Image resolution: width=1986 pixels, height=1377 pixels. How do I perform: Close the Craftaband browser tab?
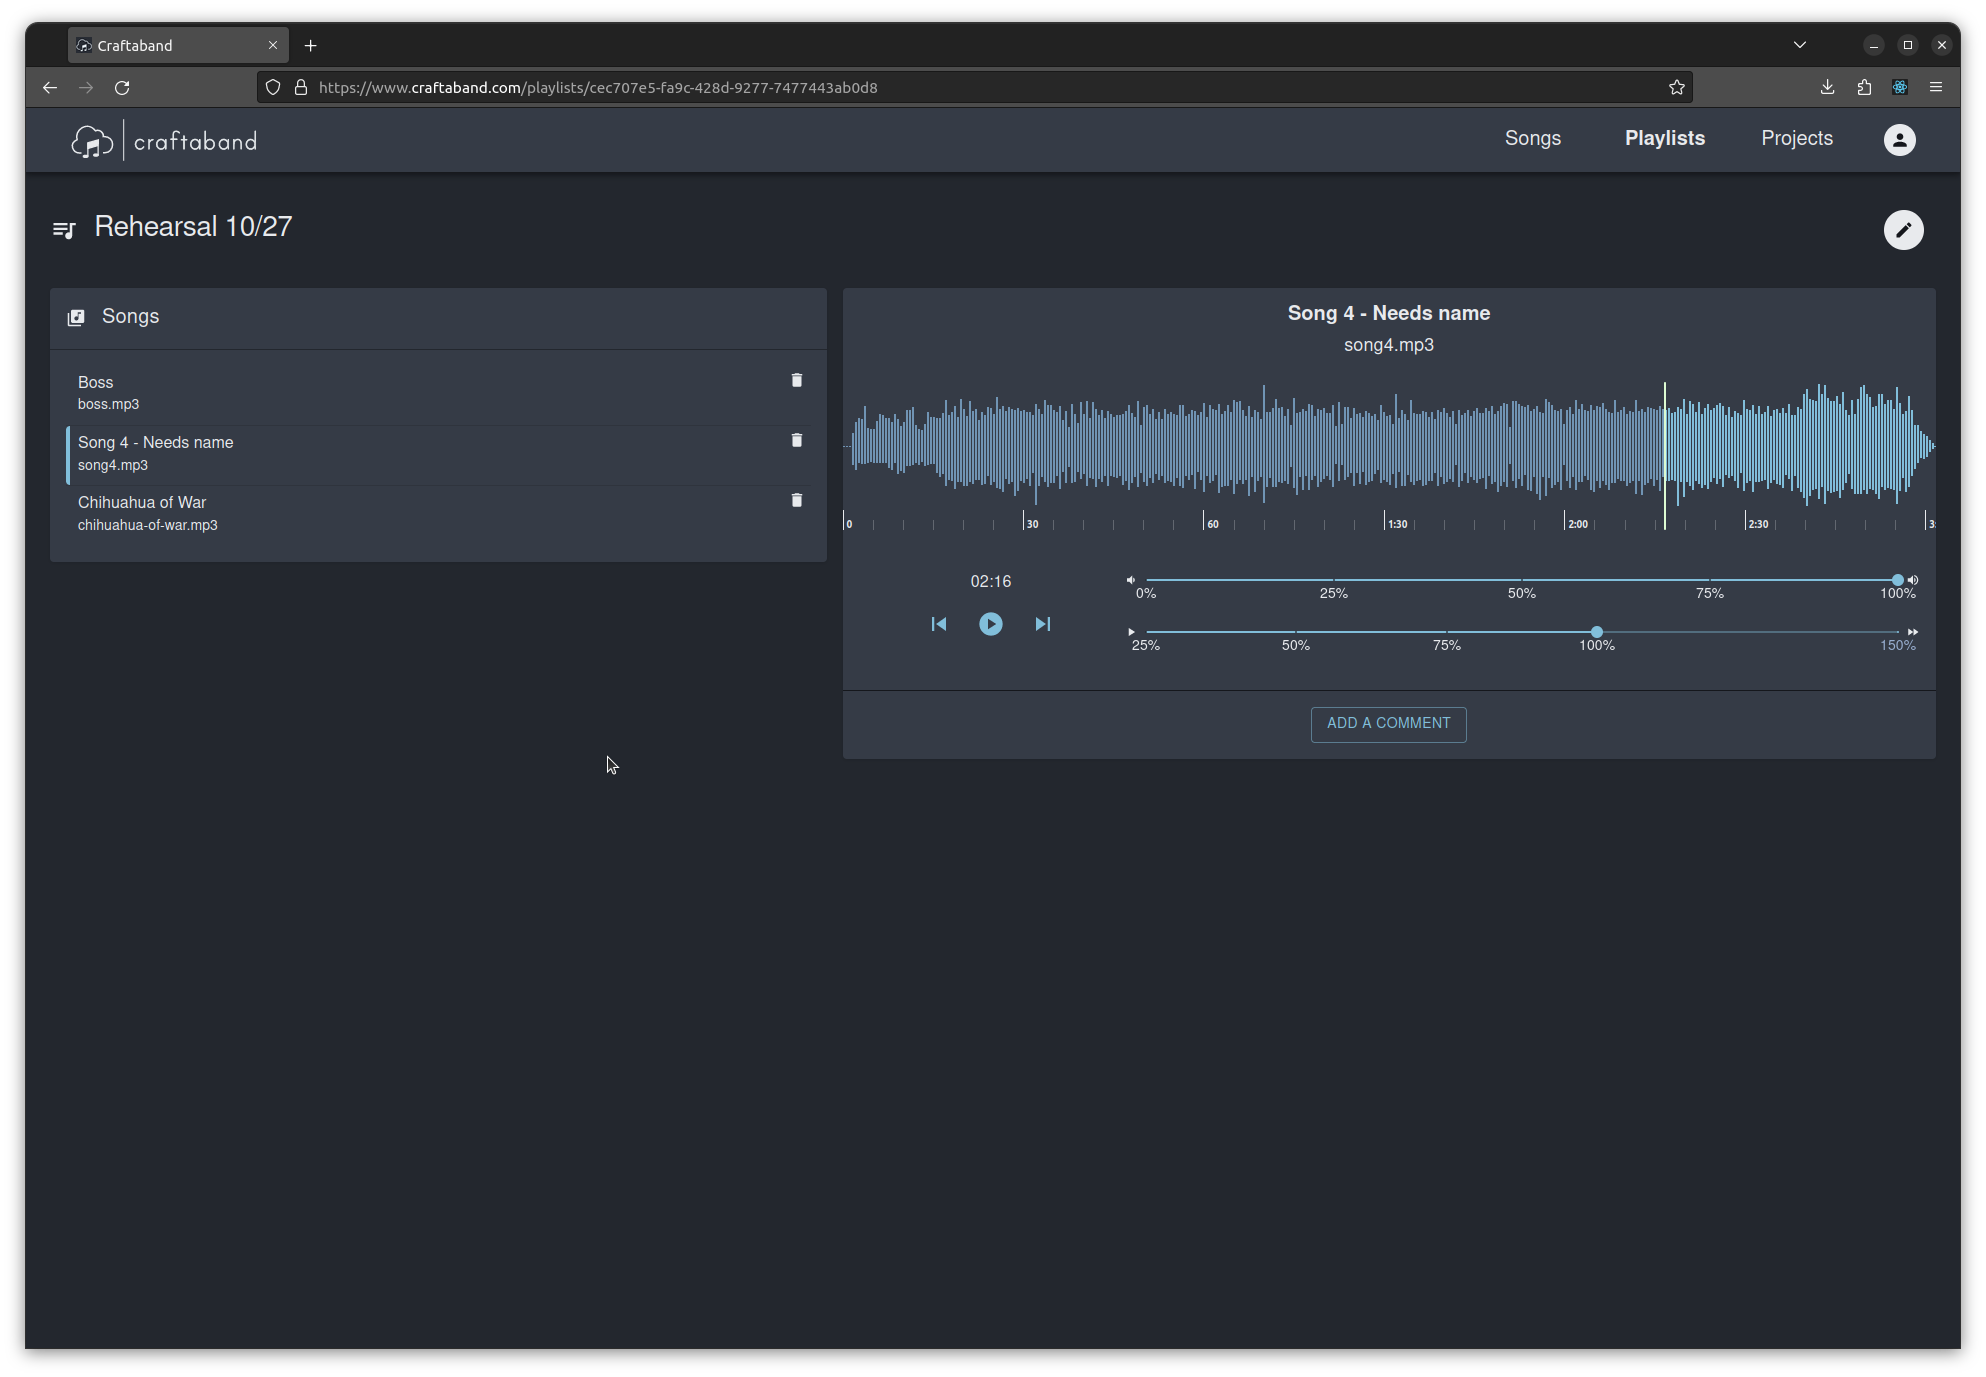273,46
